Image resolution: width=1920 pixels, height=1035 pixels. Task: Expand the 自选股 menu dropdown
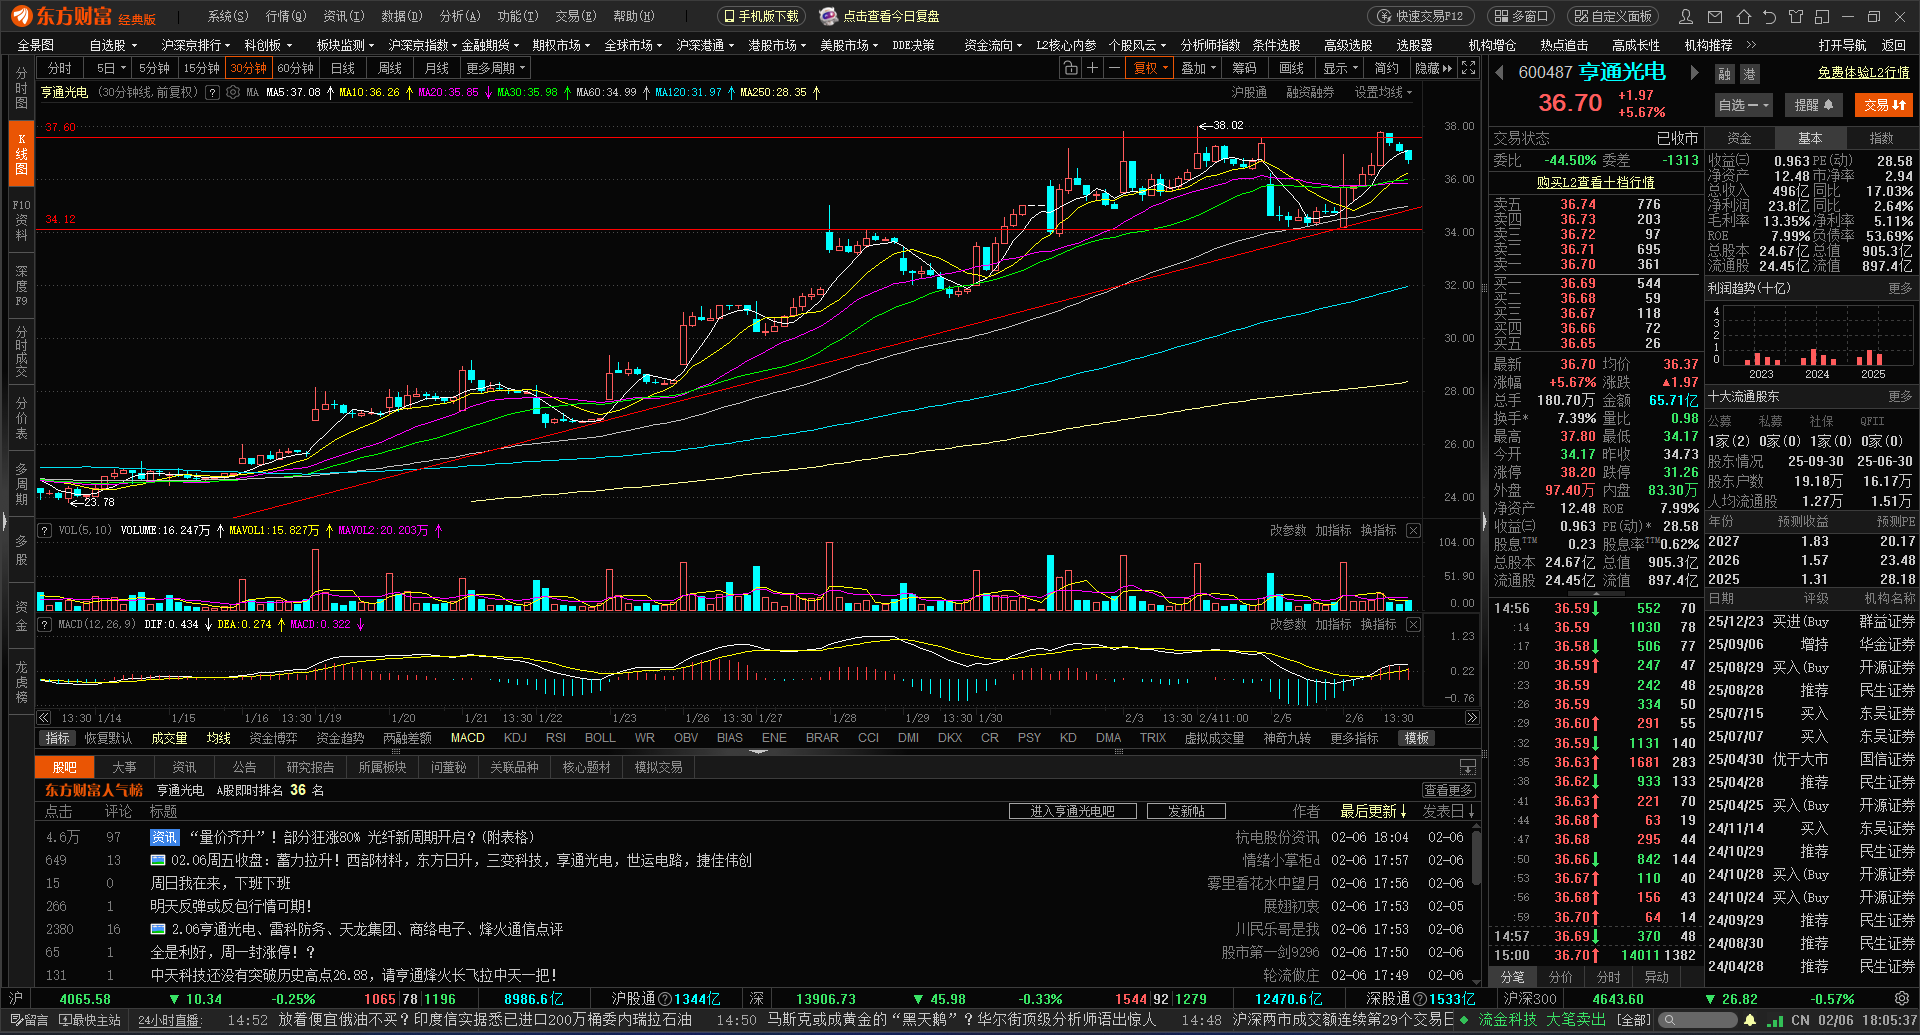[x=114, y=45]
